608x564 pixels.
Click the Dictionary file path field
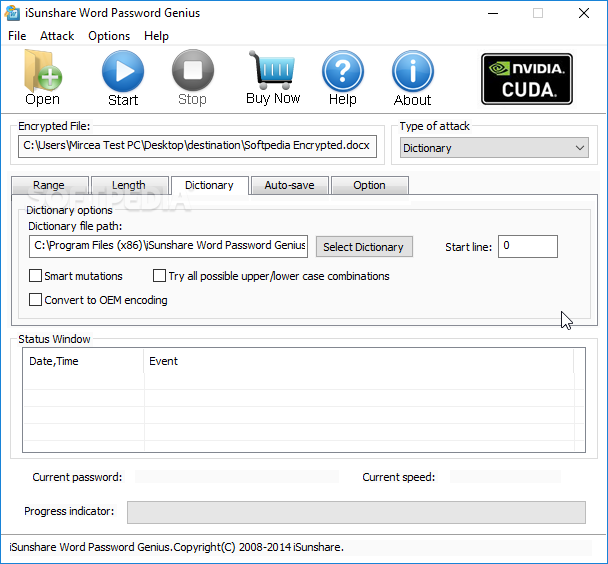[x=168, y=246]
